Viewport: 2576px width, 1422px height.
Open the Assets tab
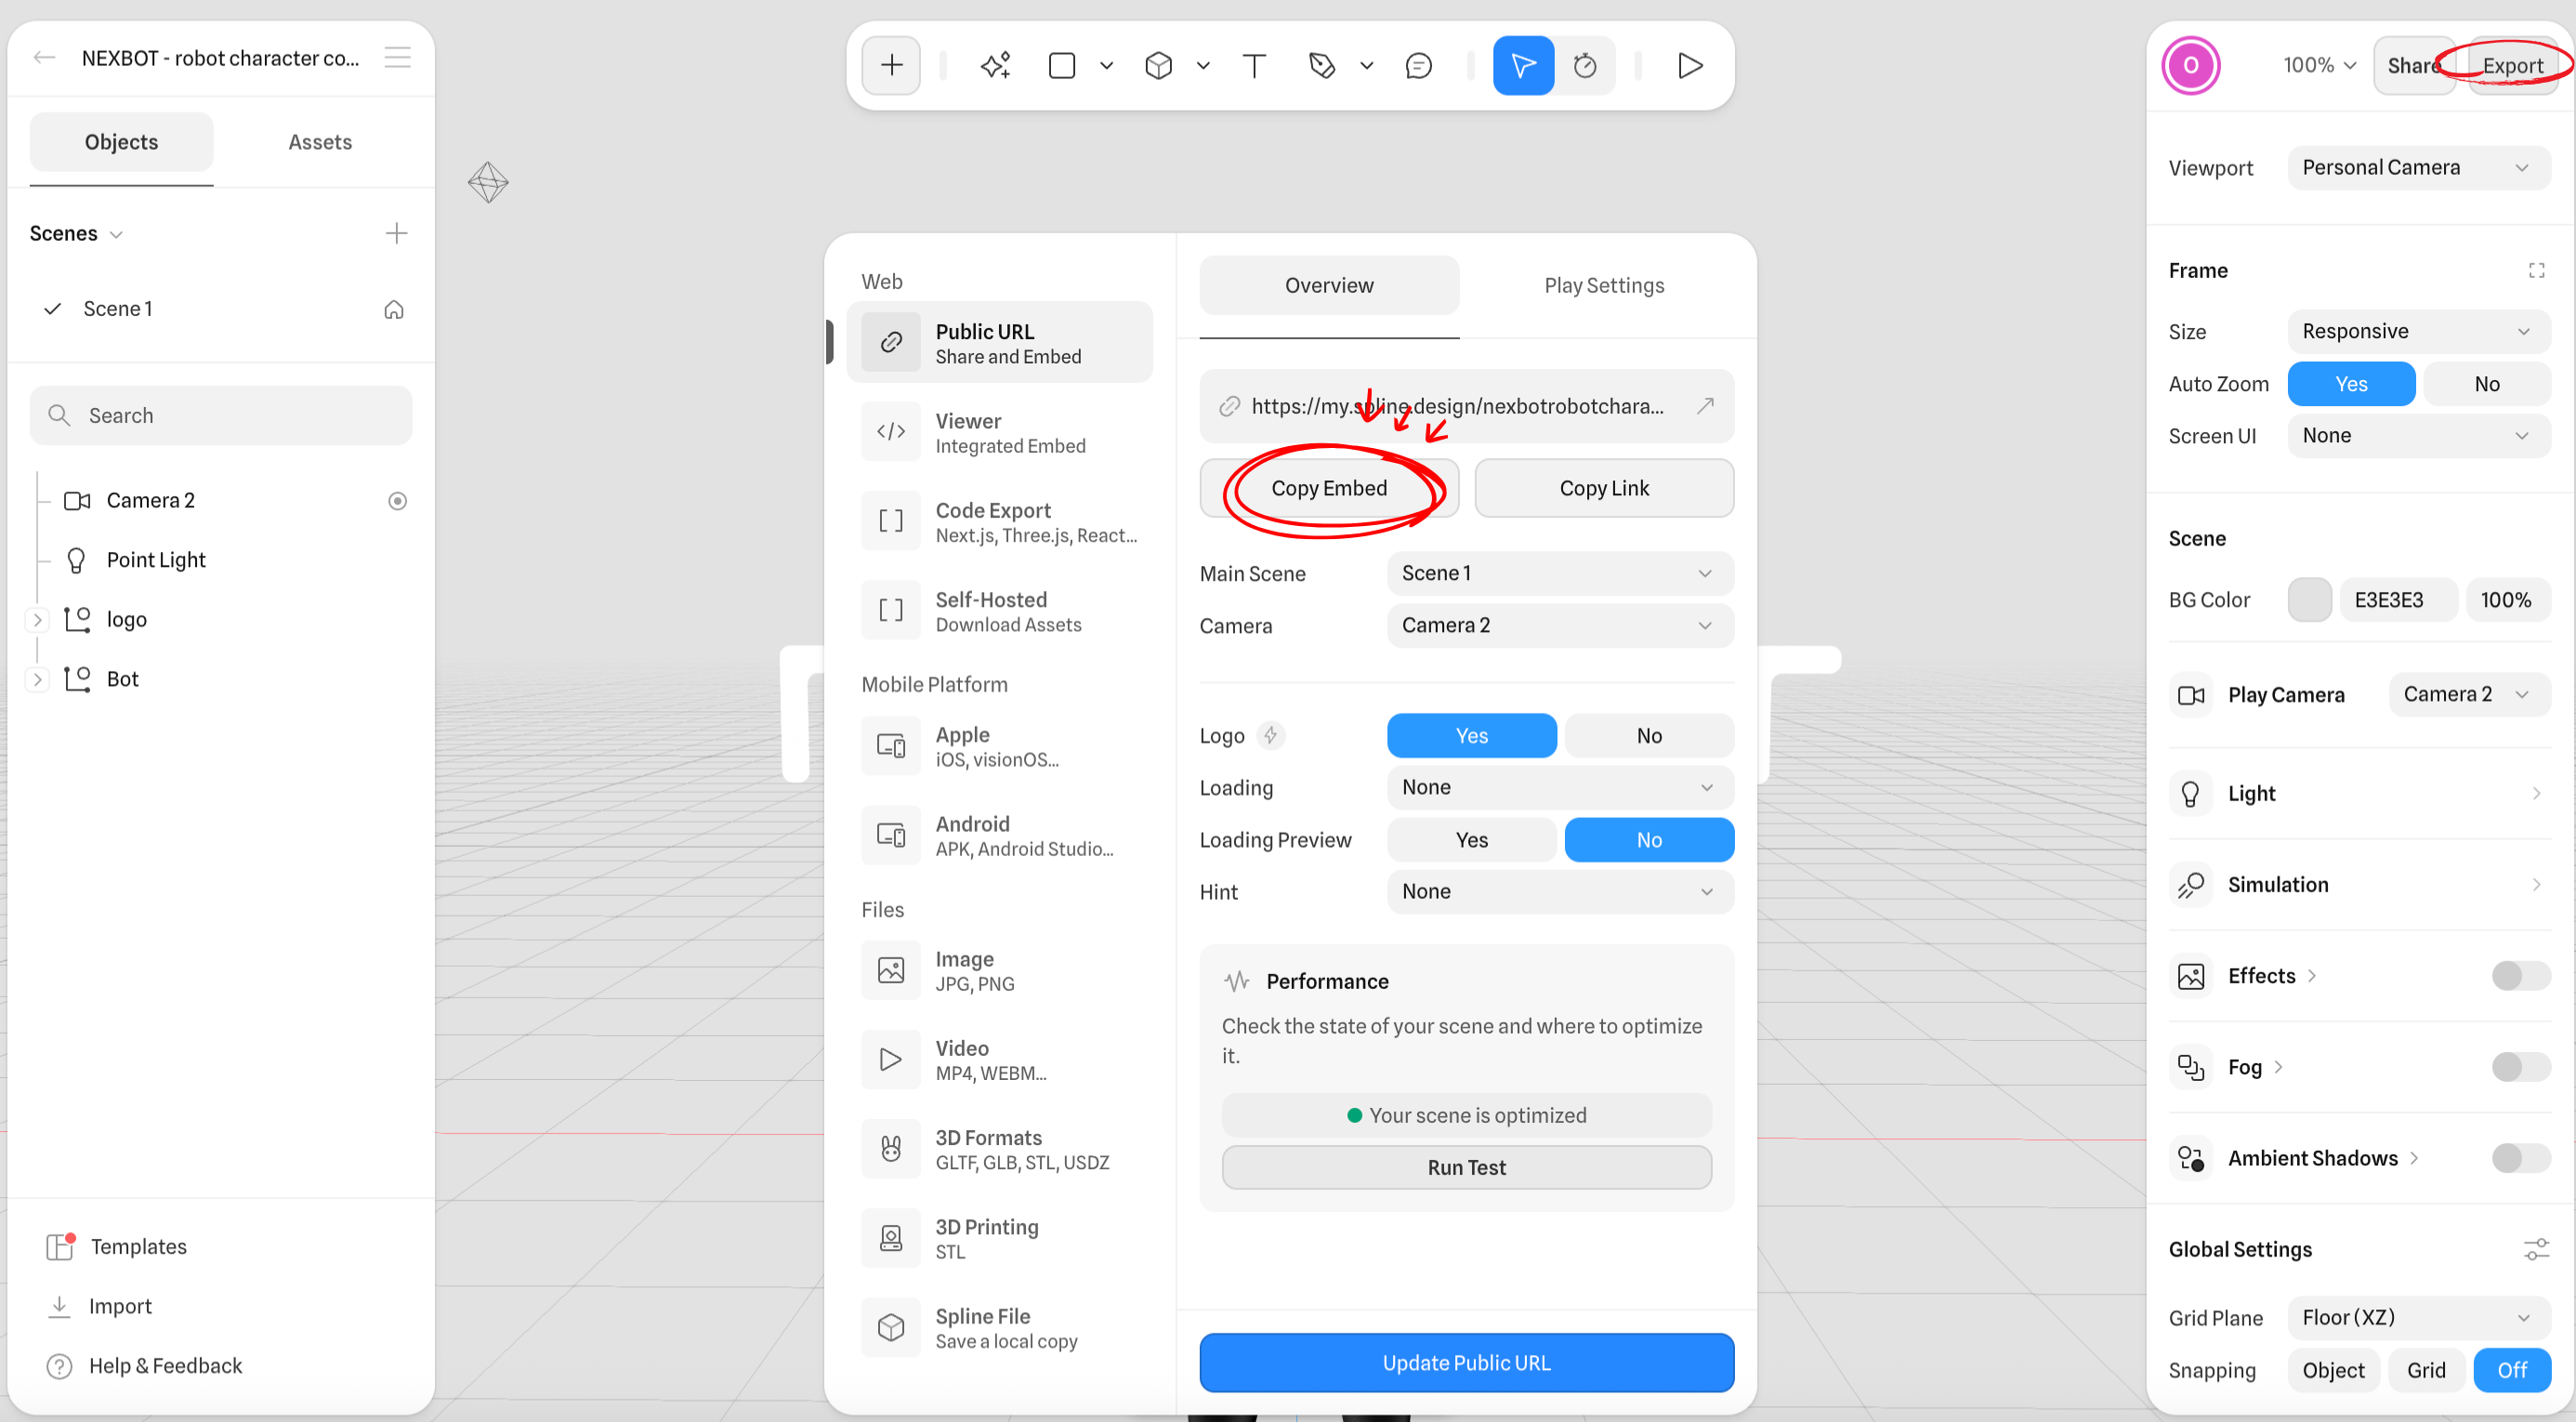(320, 142)
